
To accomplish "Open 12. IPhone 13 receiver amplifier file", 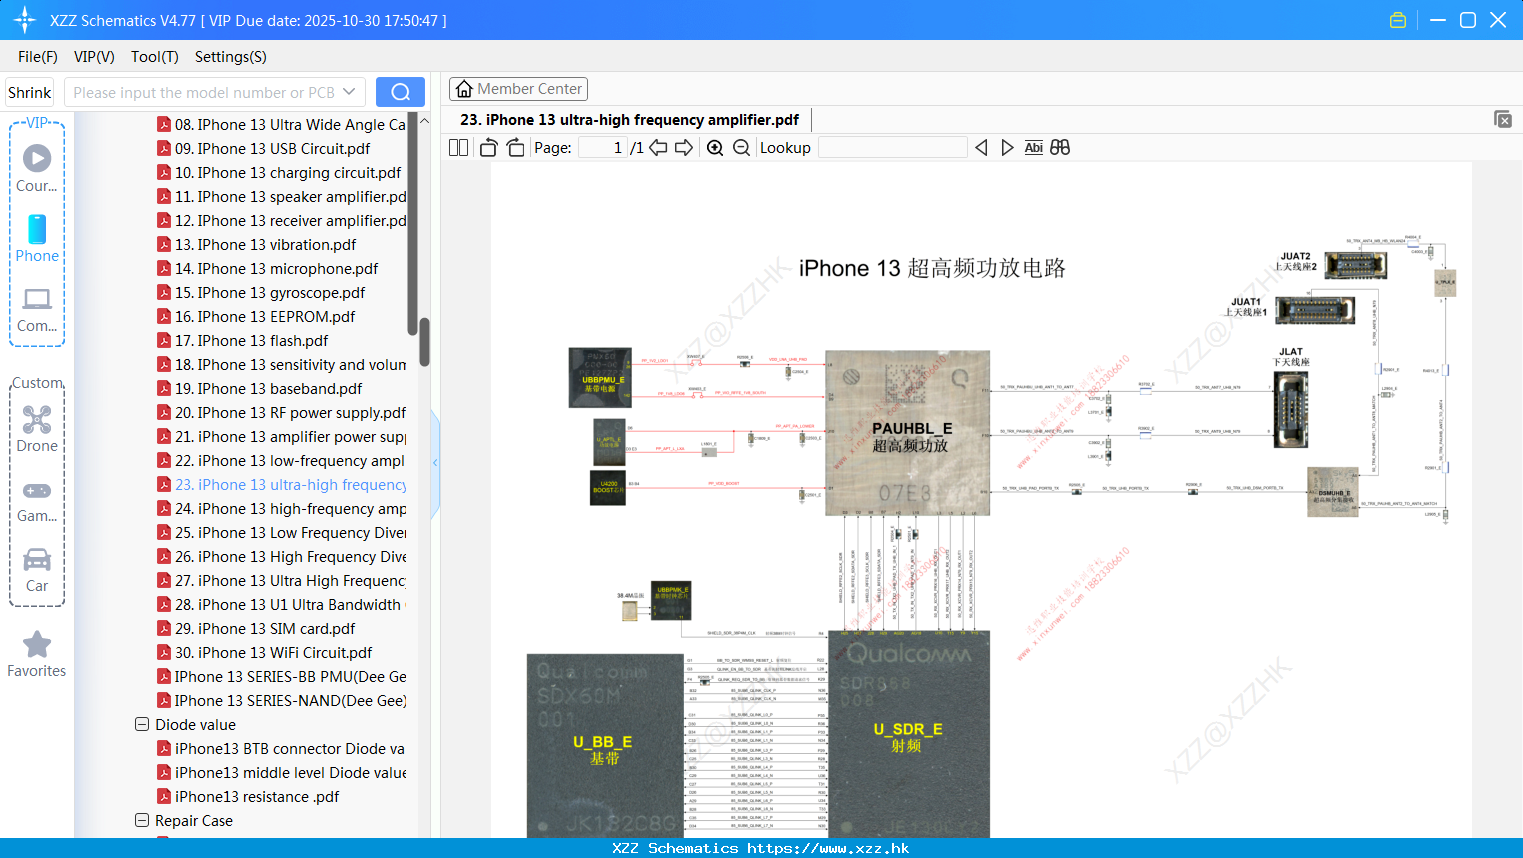I will pyautogui.click(x=281, y=221).
